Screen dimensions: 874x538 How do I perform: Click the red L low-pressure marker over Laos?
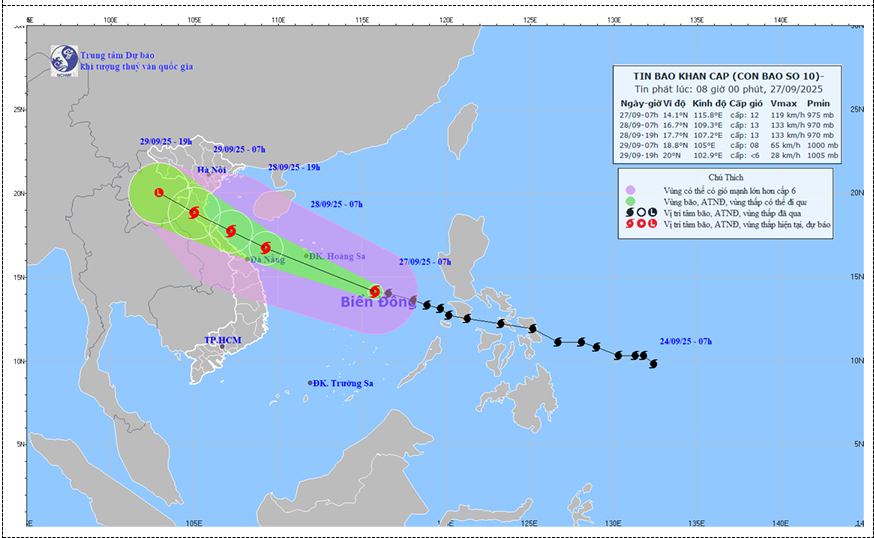click(159, 192)
